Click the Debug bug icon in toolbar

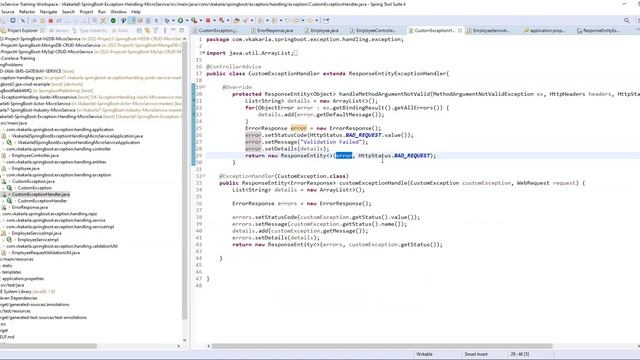[167, 20]
